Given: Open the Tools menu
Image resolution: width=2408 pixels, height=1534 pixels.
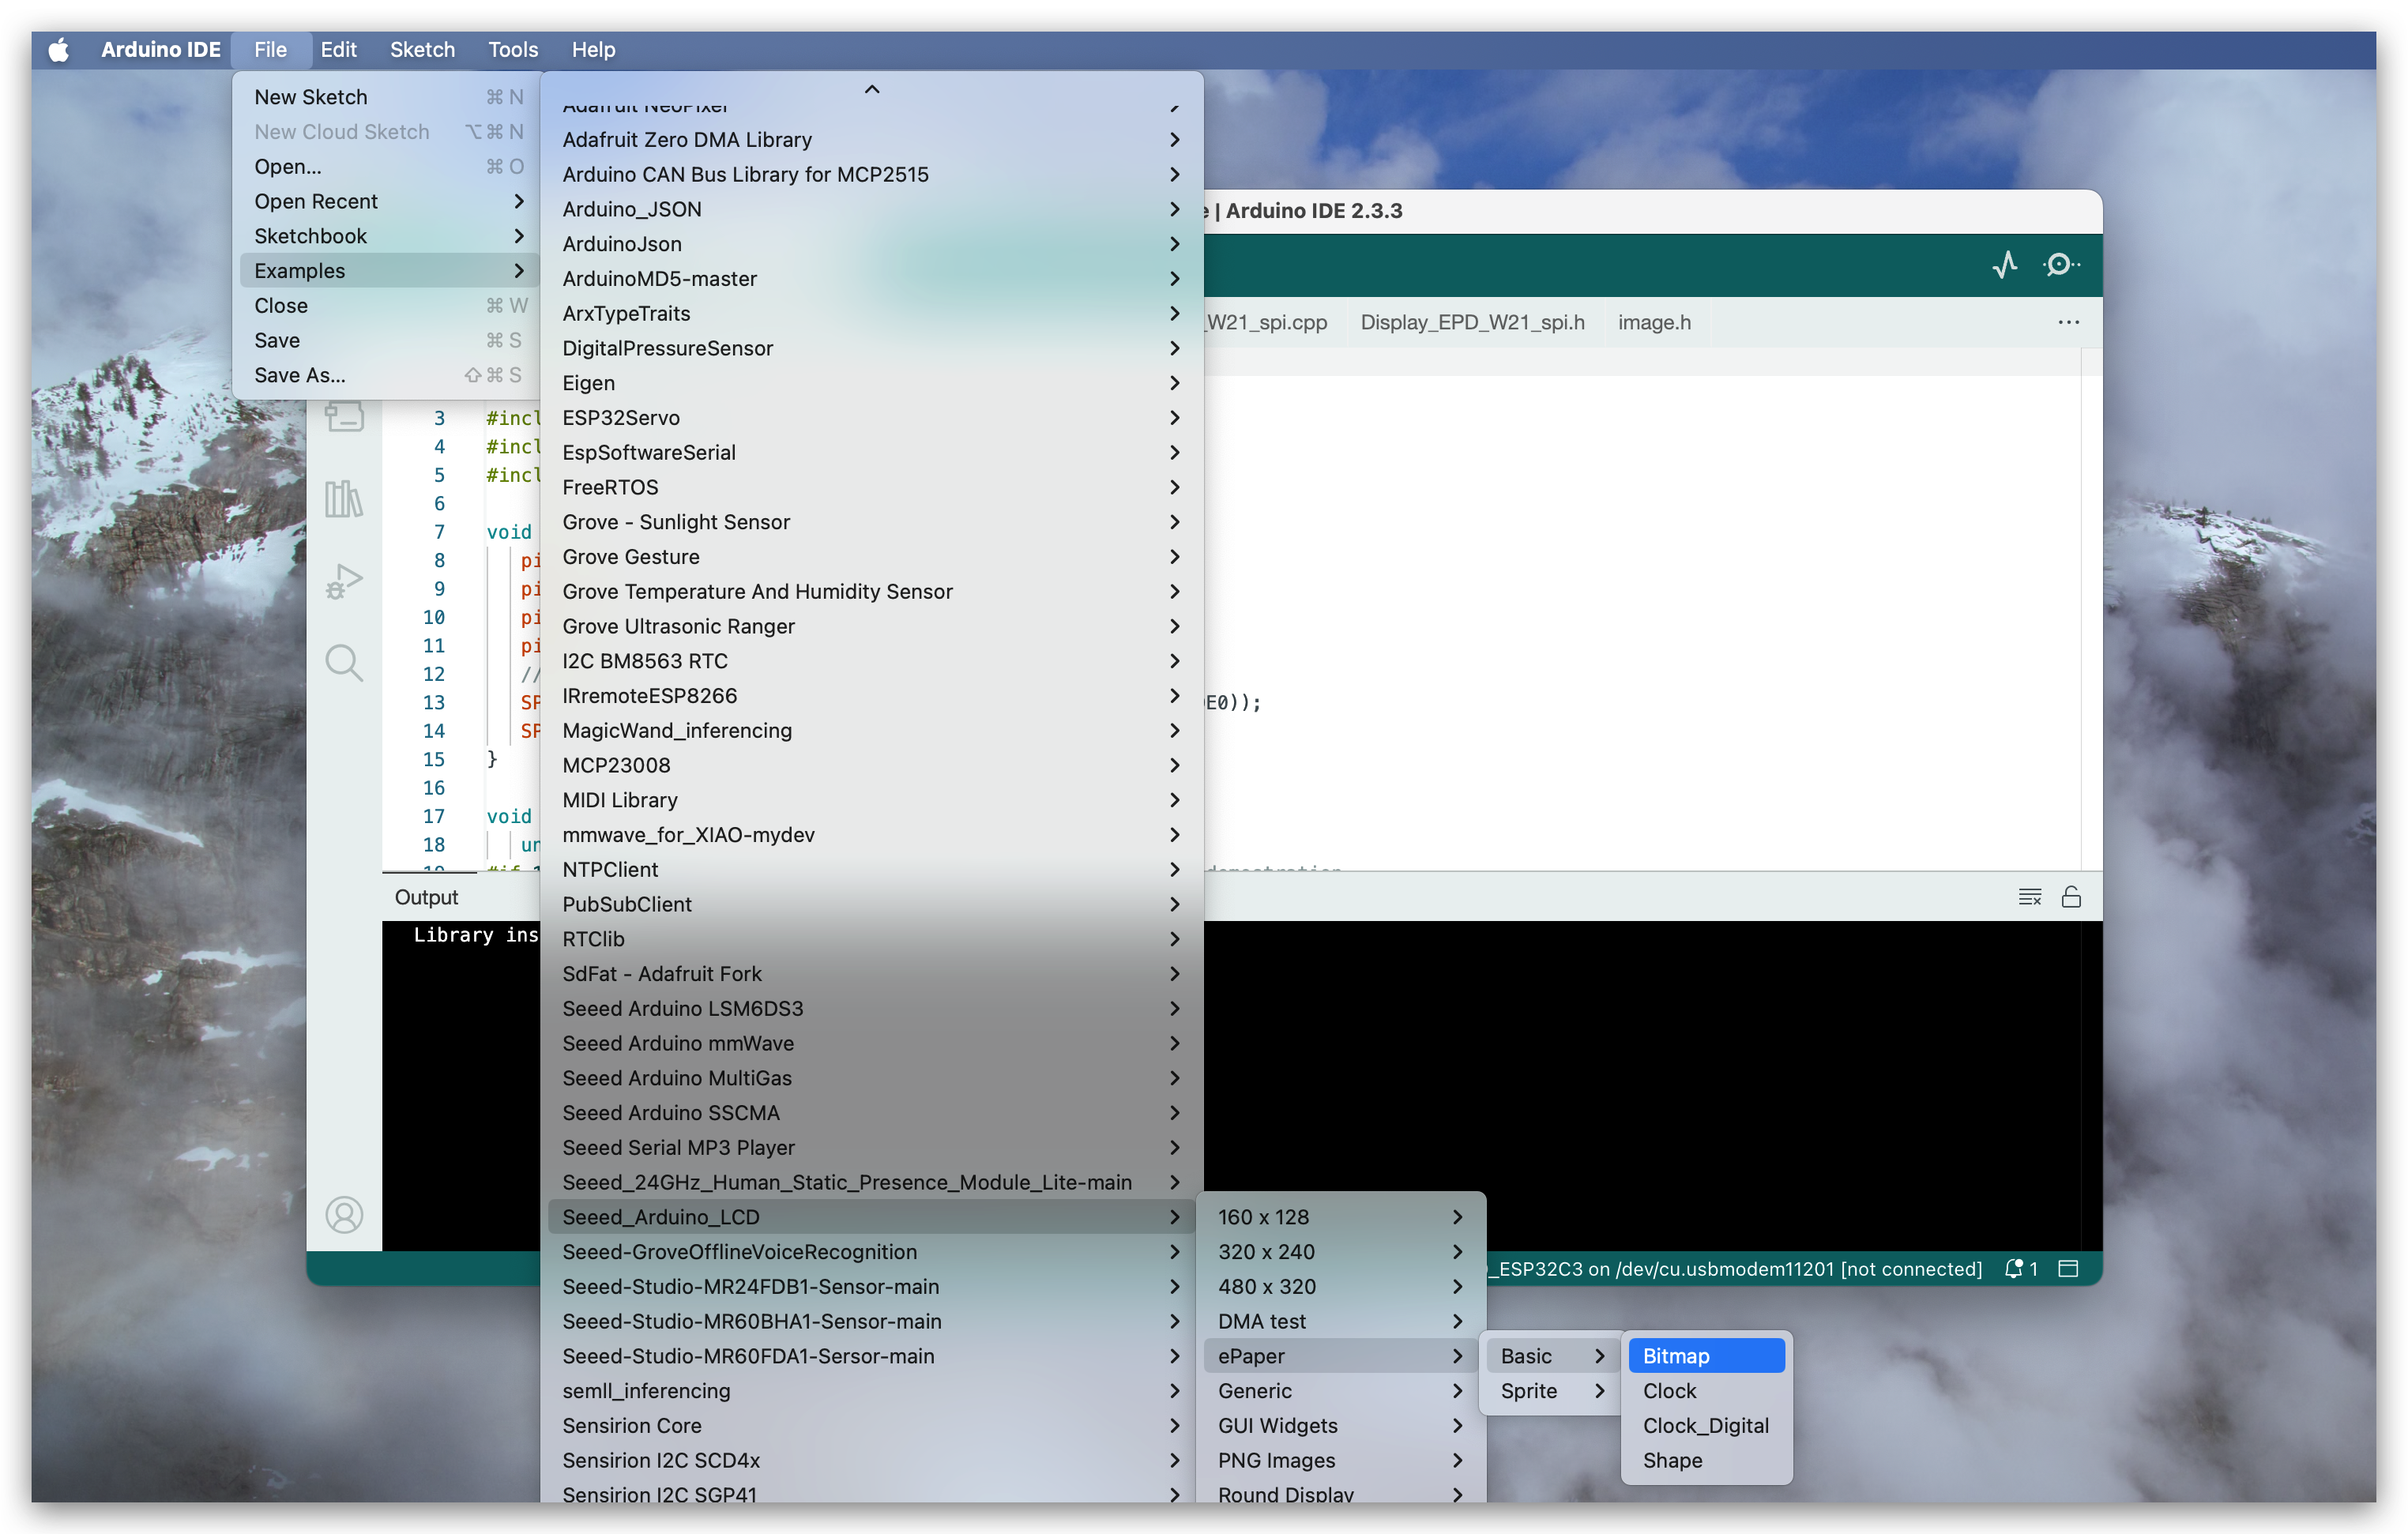Looking at the screenshot, I should point(513,49).
